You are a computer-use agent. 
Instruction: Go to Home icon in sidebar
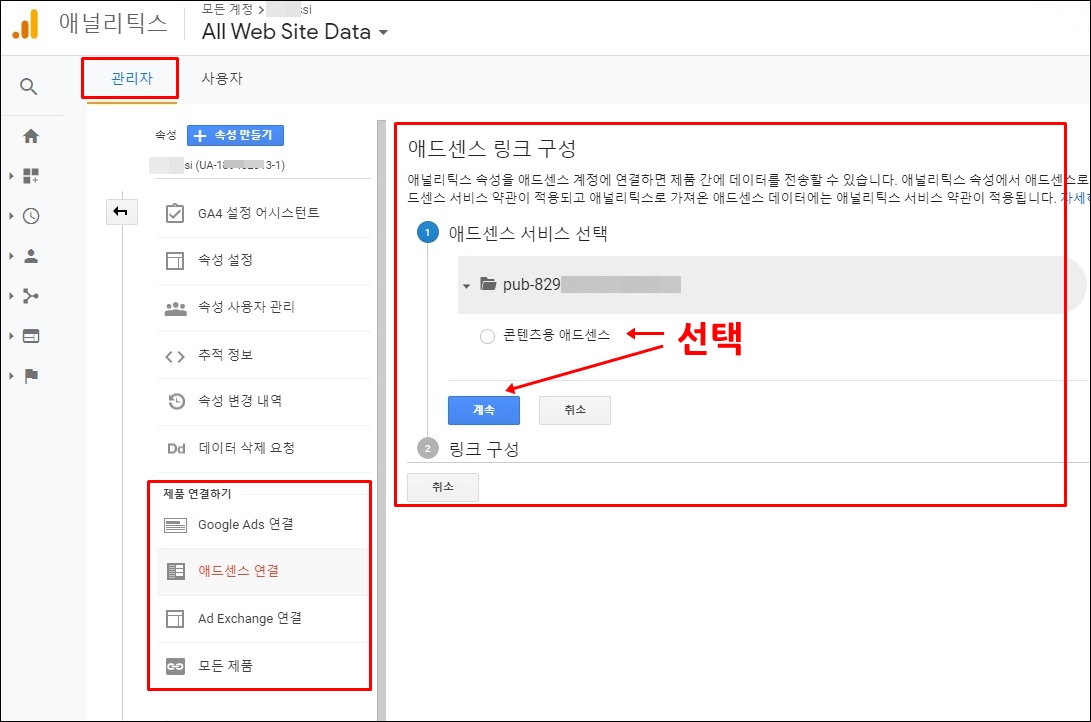(x=31, y=136)
